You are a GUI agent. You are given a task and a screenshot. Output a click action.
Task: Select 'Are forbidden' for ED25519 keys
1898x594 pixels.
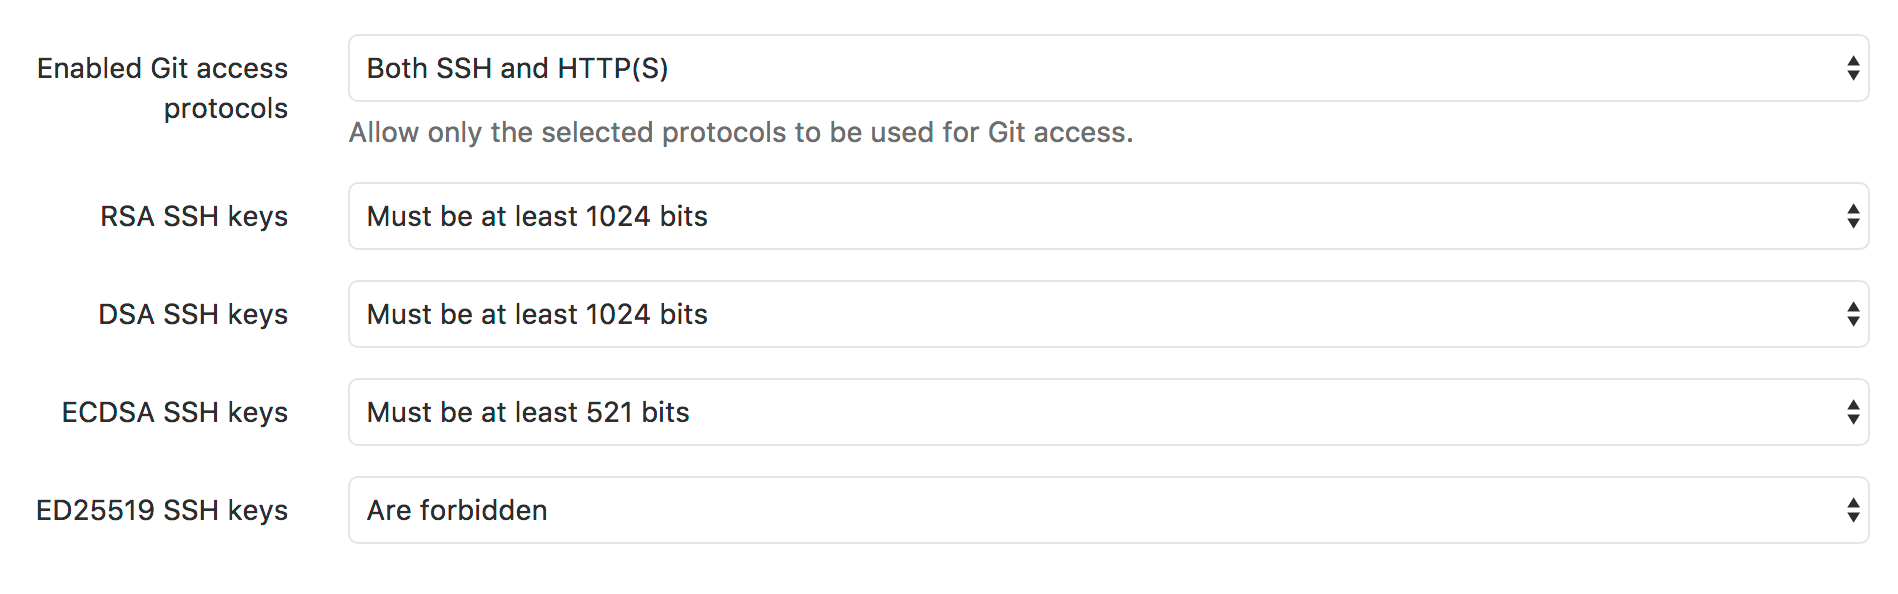click(x=457, y=510)
